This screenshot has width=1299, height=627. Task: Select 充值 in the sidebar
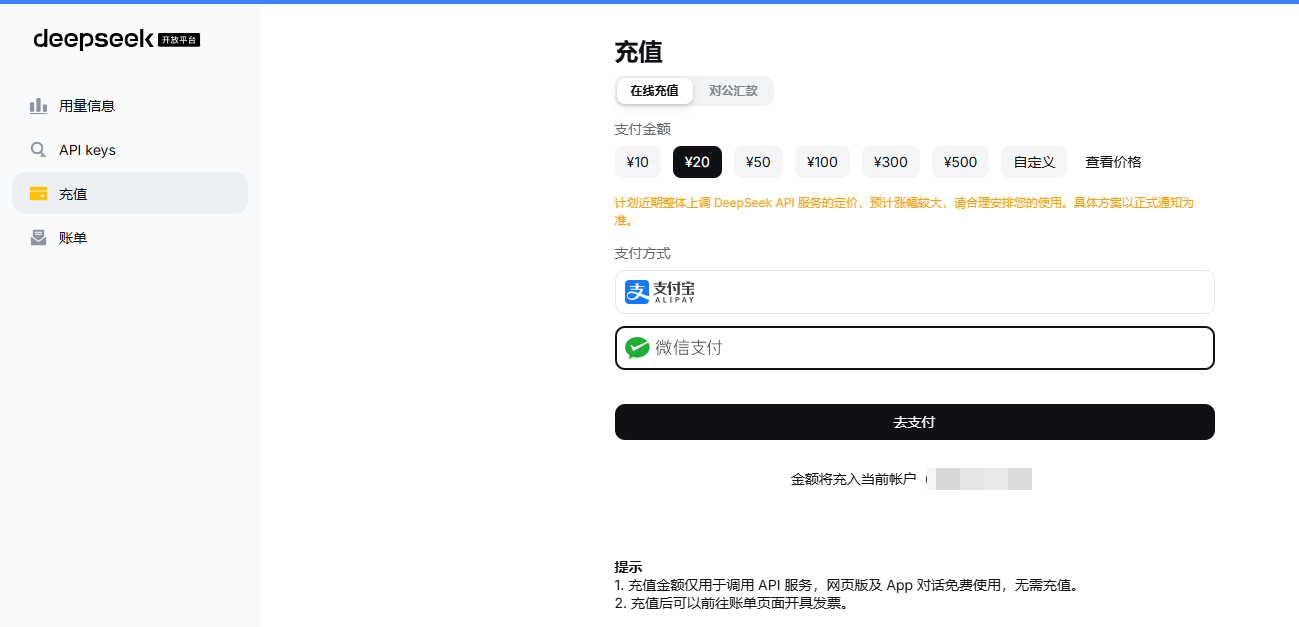[x=130, y=193]
